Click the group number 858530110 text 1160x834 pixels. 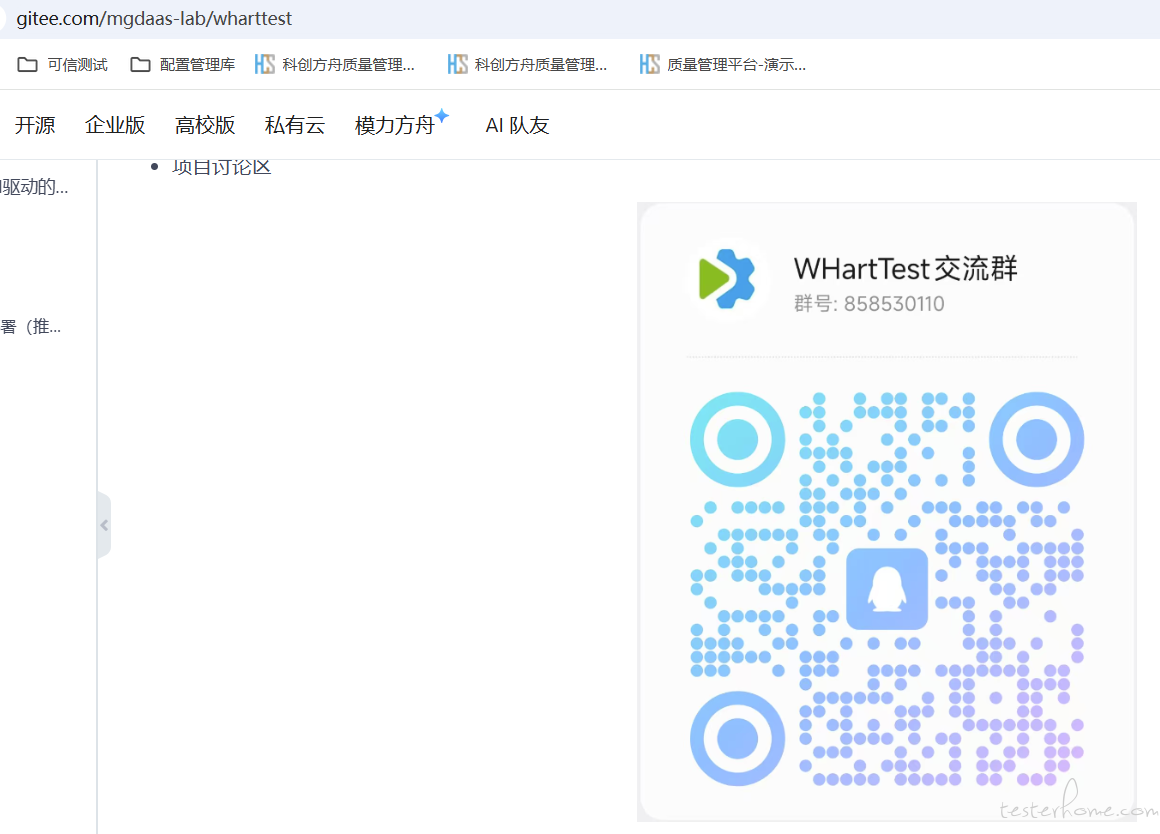click(893, 304)
